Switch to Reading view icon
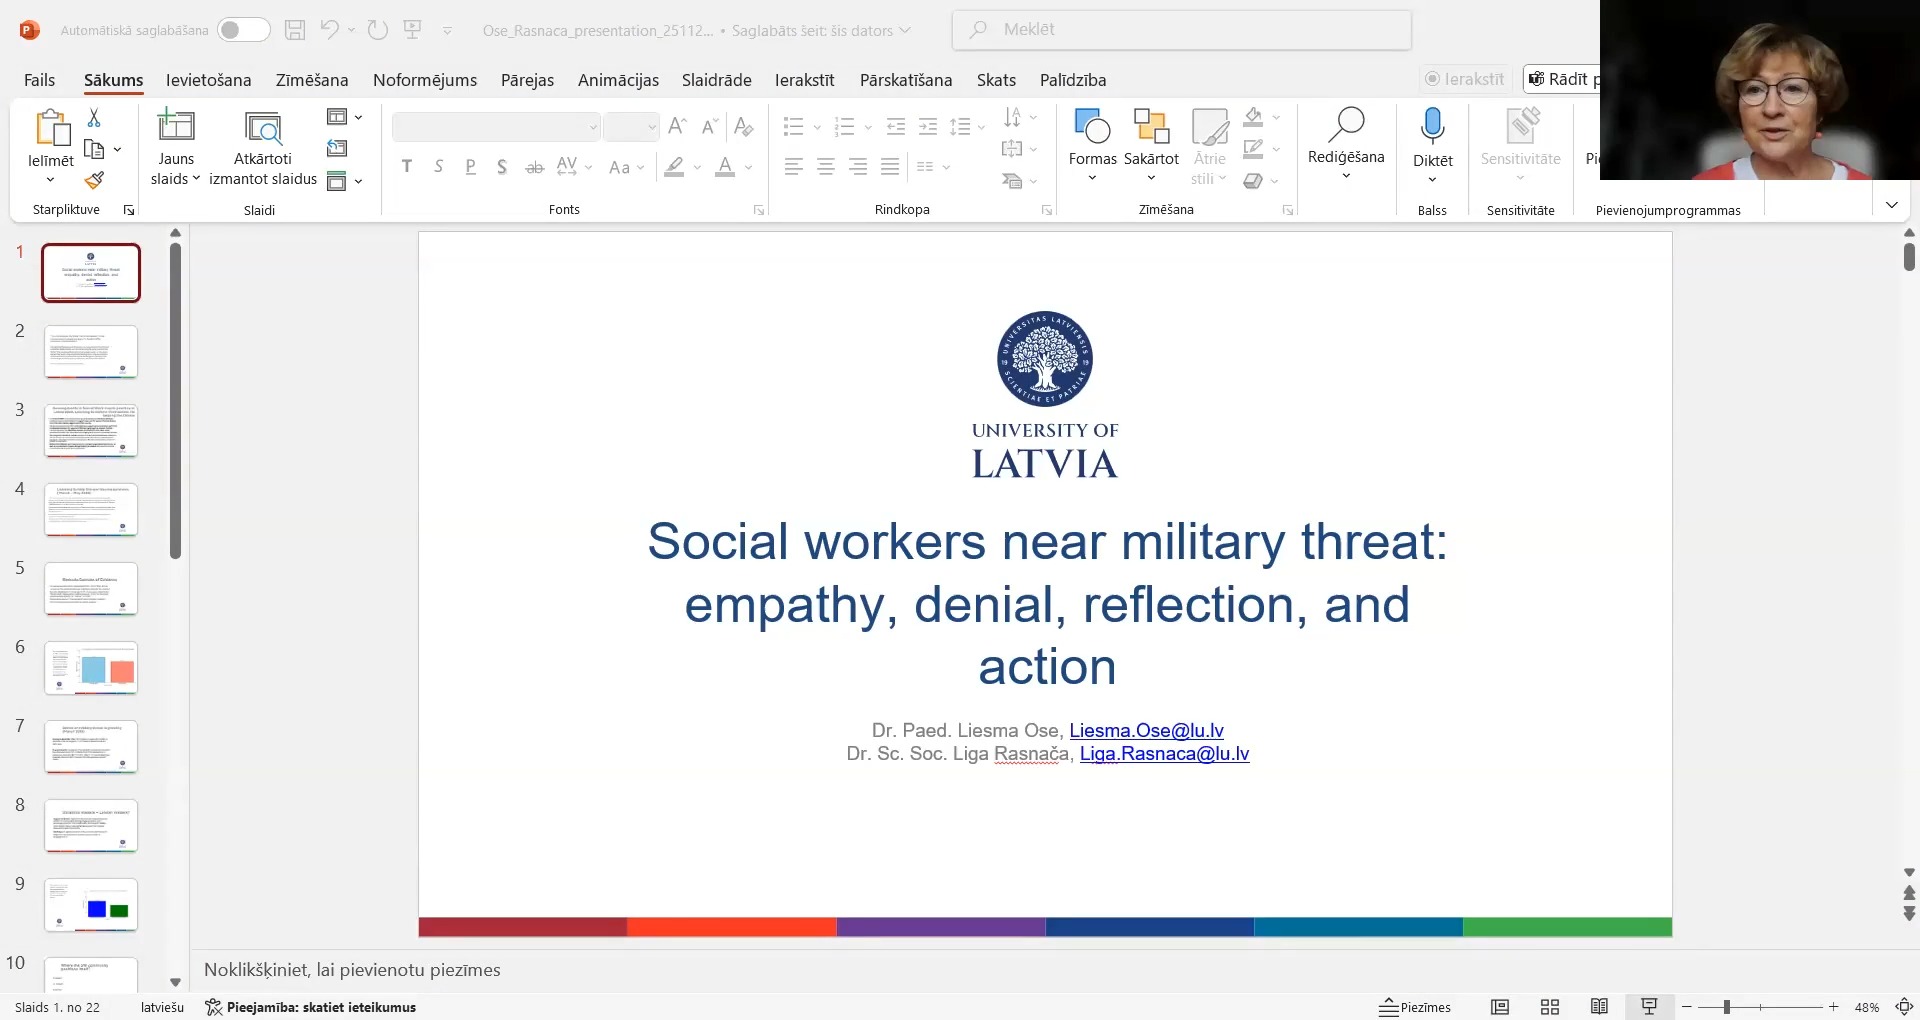The image size is (1920, 1020). tap(1599, 1007)
